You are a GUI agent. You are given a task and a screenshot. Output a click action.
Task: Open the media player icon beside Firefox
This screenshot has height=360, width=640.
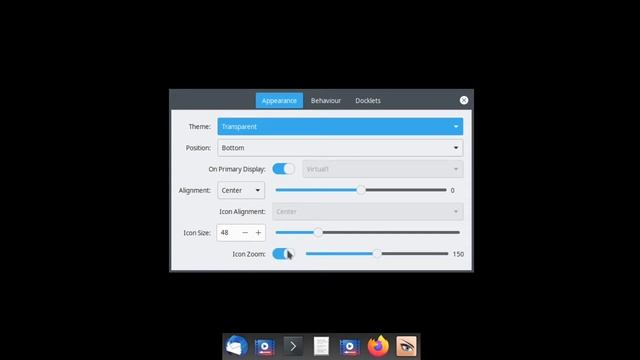point(350,347)
